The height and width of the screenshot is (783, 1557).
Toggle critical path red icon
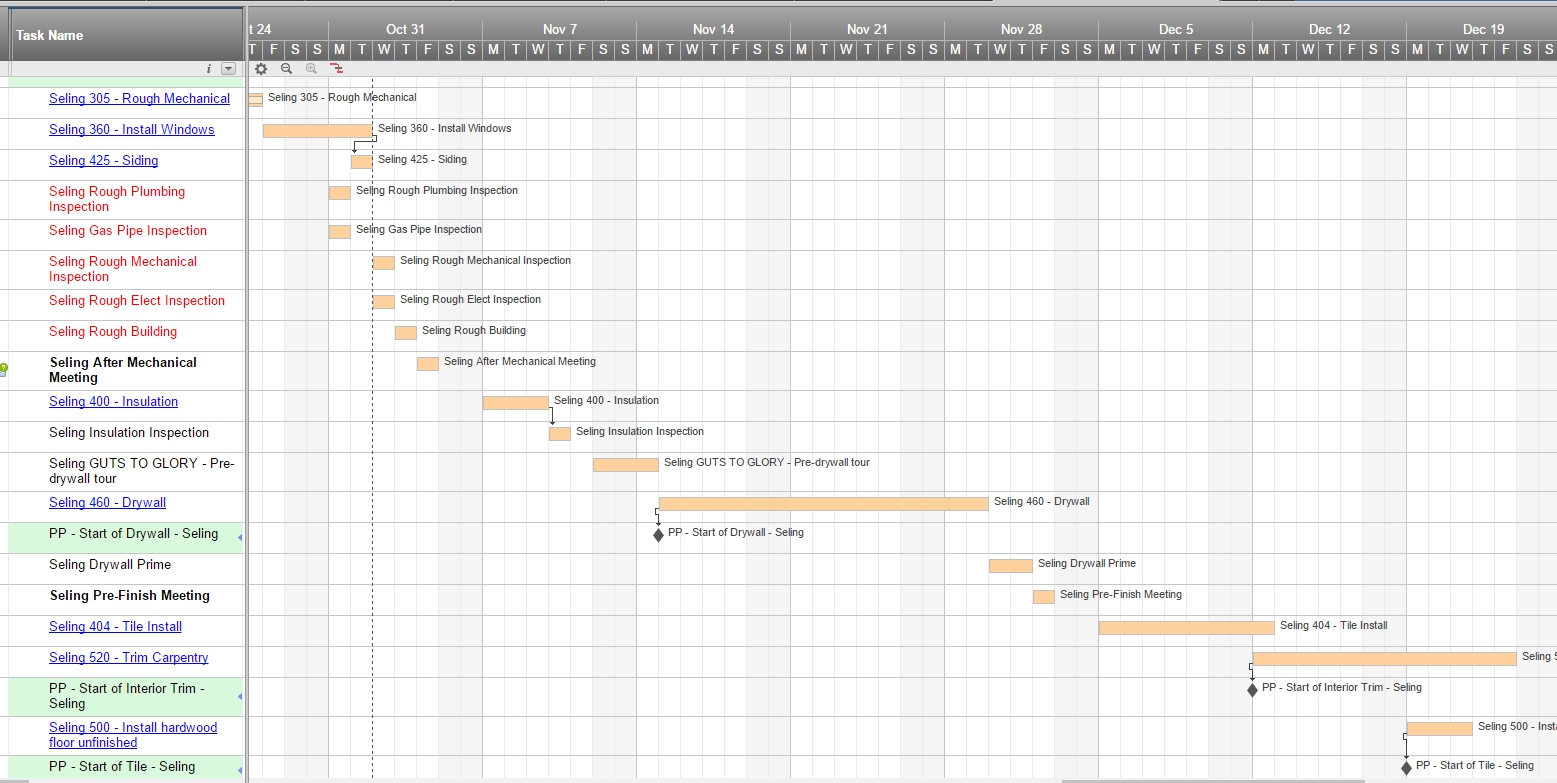(x=337, y=69)
